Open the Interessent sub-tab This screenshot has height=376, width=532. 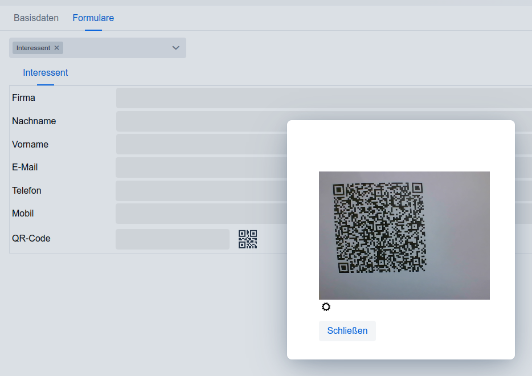tap(45, 73)
